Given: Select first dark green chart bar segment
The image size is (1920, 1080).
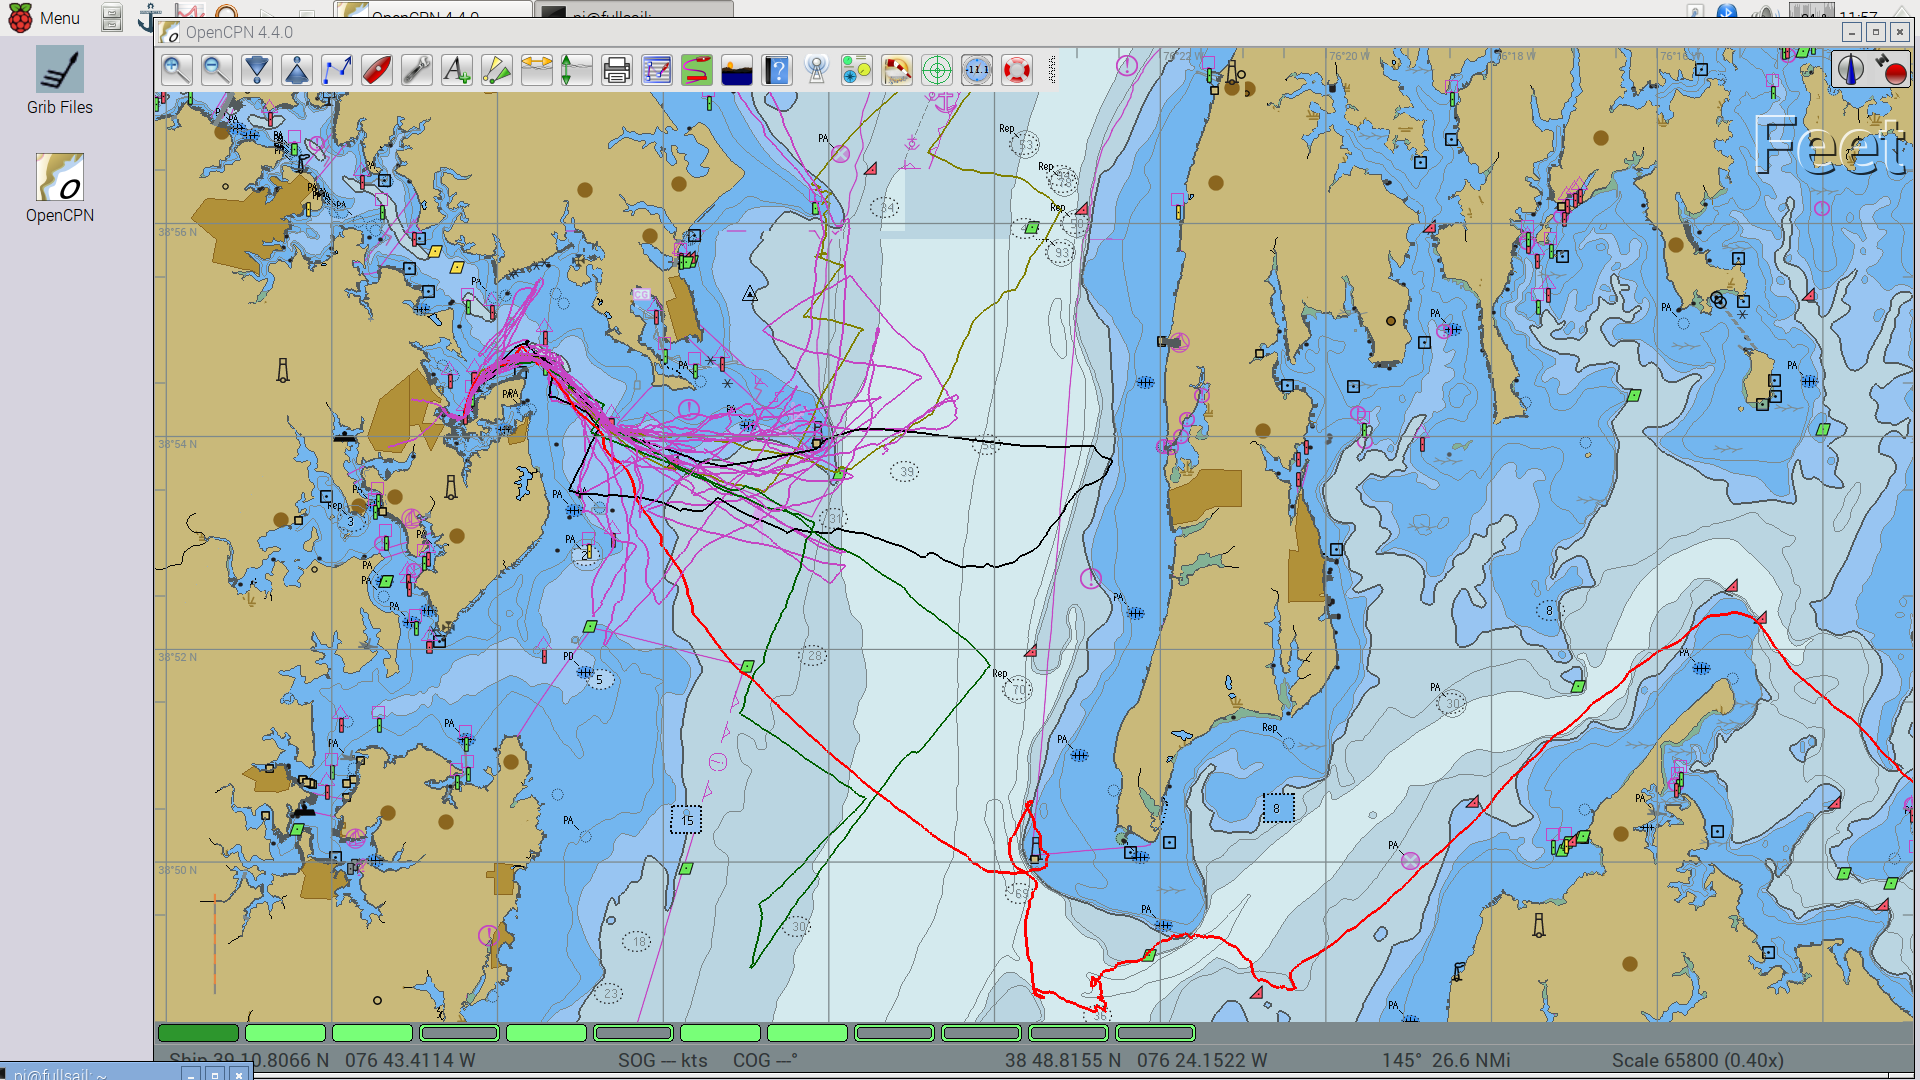Looking at the screenshot, I should [x=198, y=1033].
